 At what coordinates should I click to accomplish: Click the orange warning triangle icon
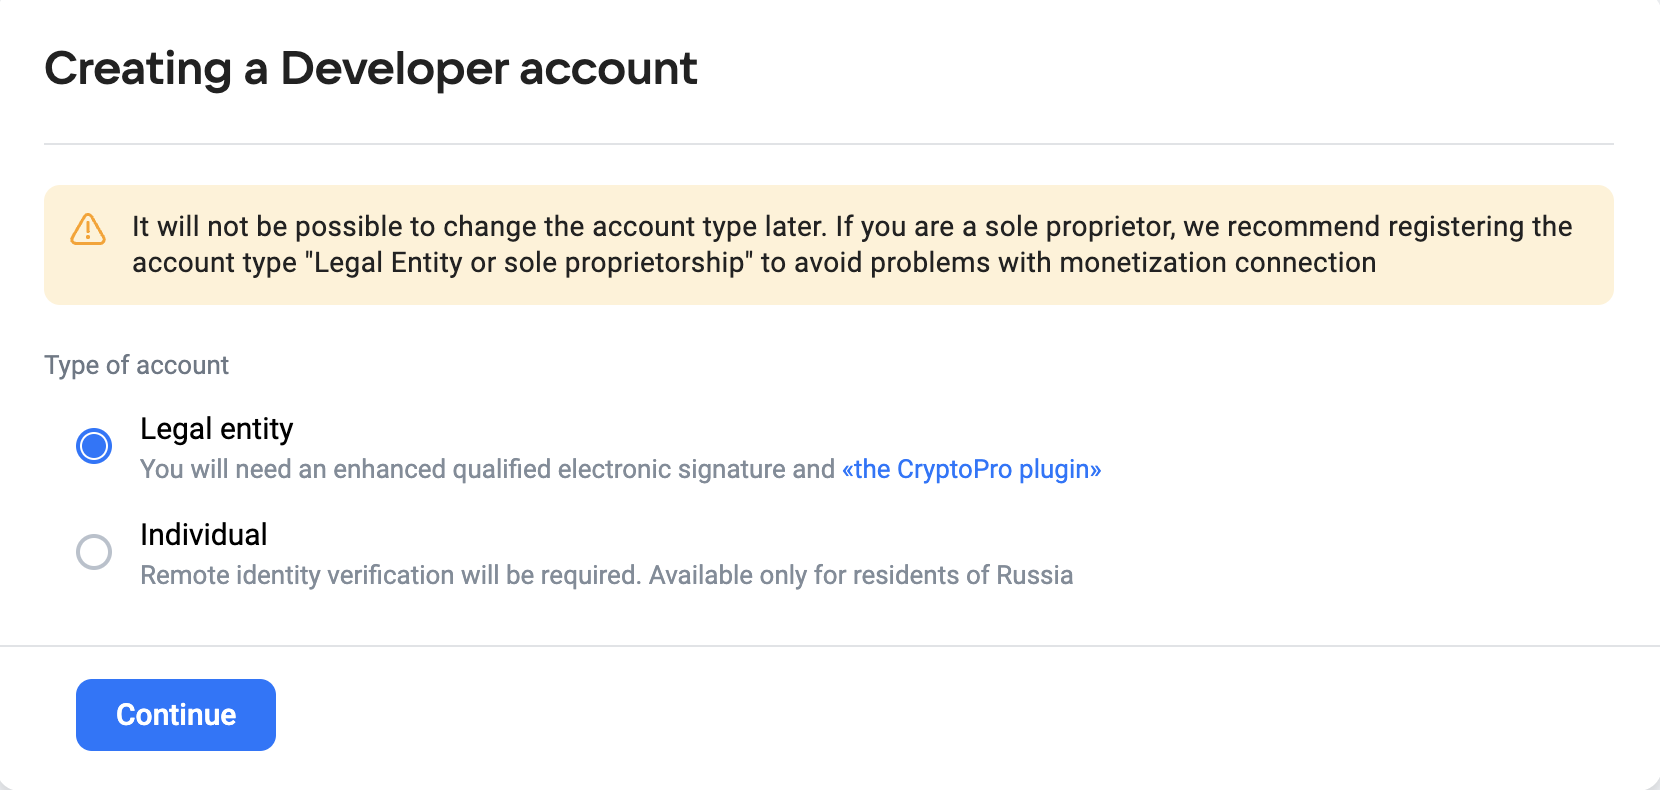tap(88, 229)
